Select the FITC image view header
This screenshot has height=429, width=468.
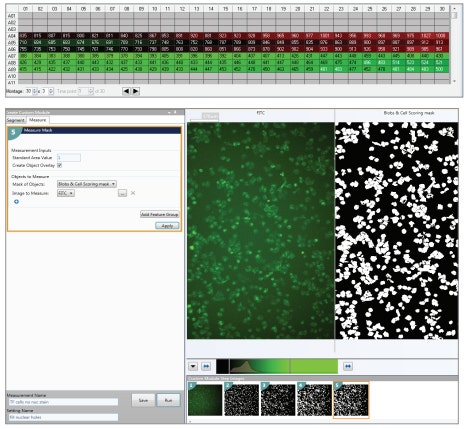pos(261,113)
